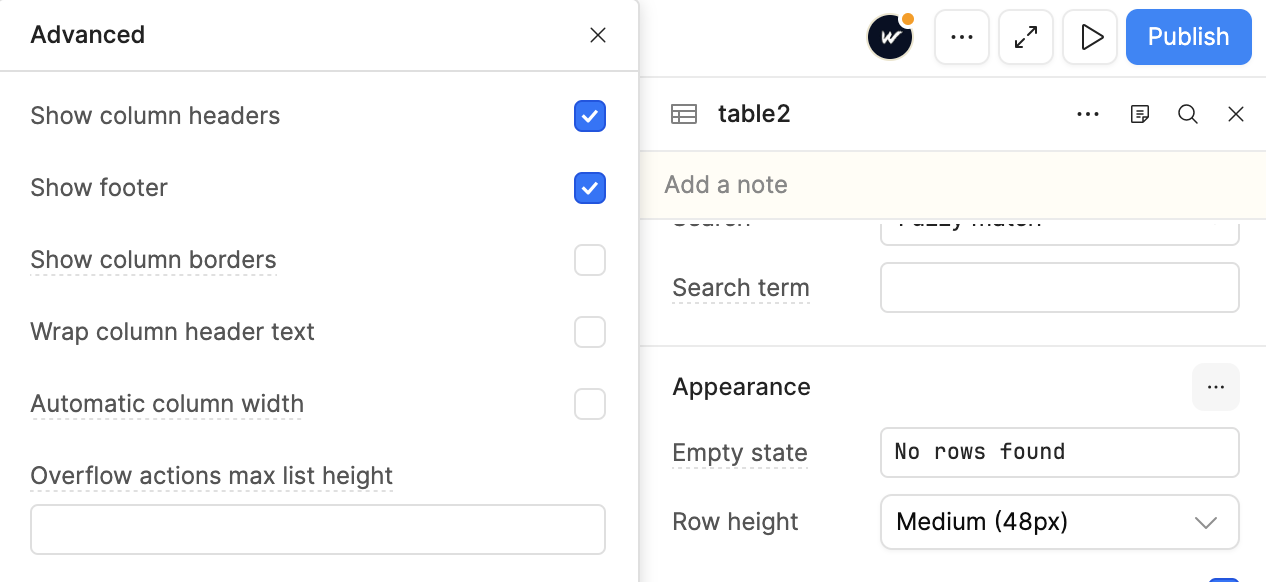Enable Automatic column width
This screenshot has width=1266, height=582.
(590, 404)
